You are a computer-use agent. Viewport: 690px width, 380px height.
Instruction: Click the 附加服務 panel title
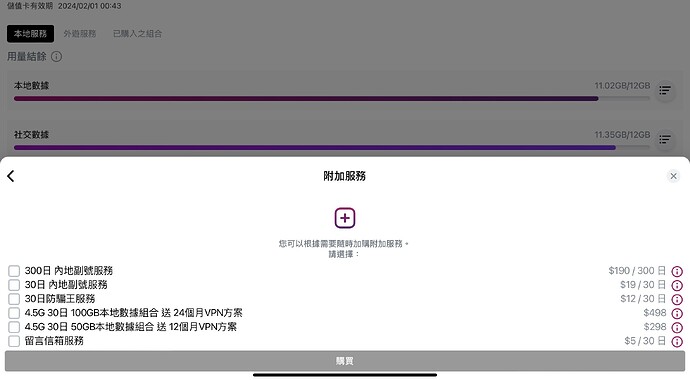point(345,176)
